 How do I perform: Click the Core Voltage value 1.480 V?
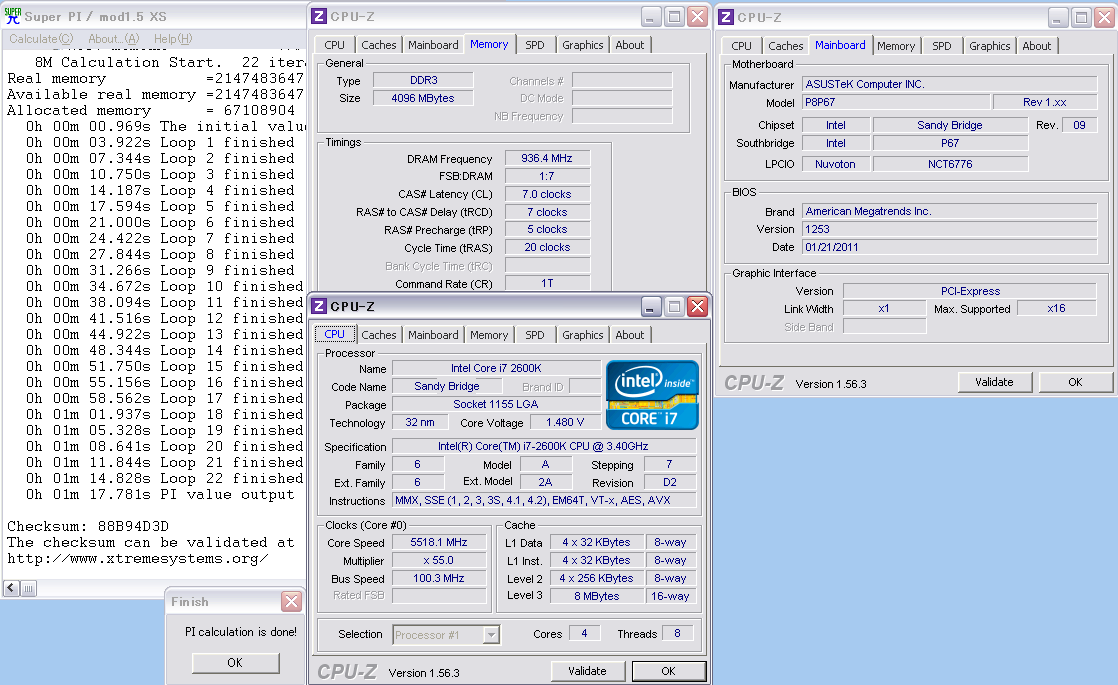coord(565,422)
